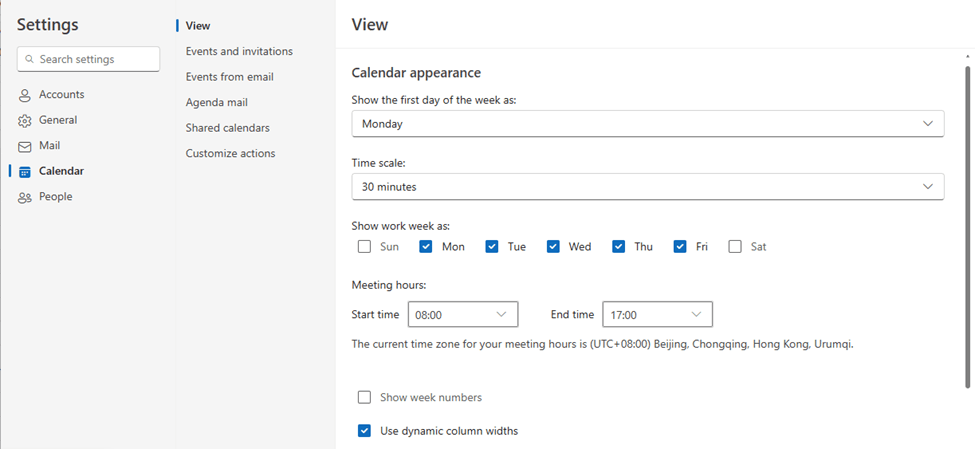
Task: Toggle Thu work week checkbox
Action: click(618, 247)
